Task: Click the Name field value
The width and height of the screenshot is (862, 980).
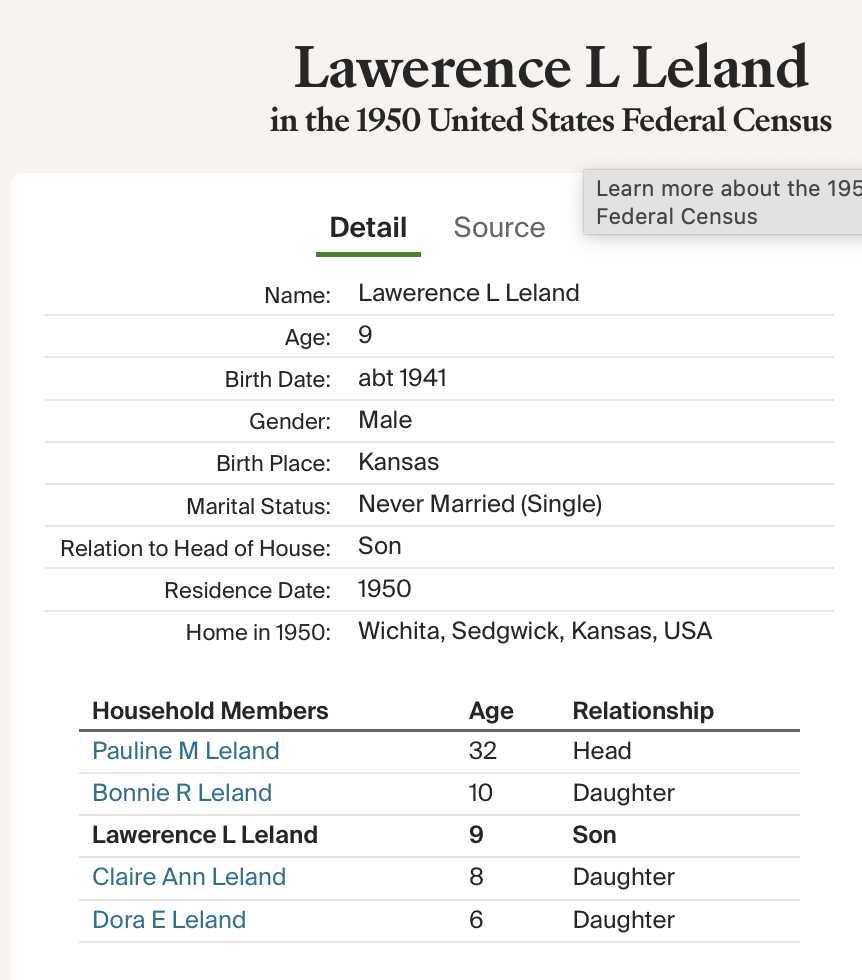Action: click(469, 293)
